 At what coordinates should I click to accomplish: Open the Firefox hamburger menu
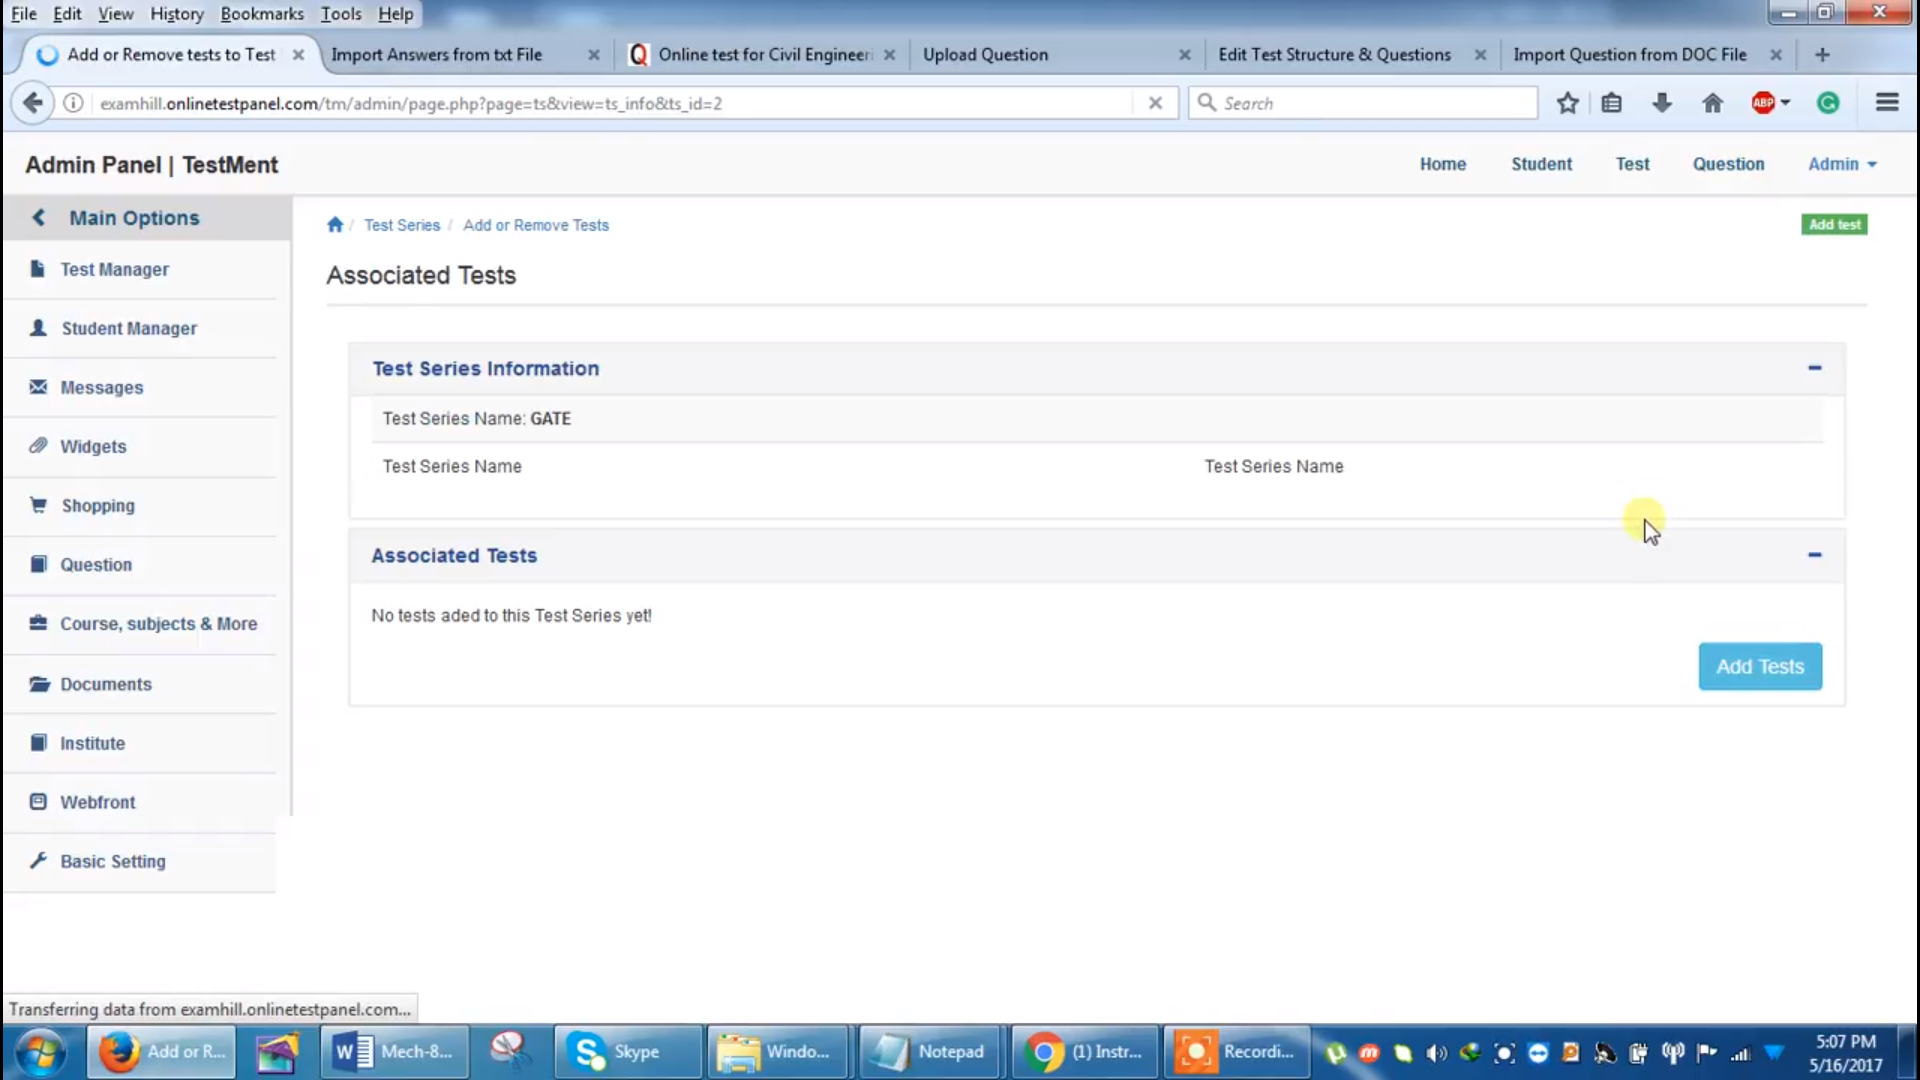coord(1887,103)
